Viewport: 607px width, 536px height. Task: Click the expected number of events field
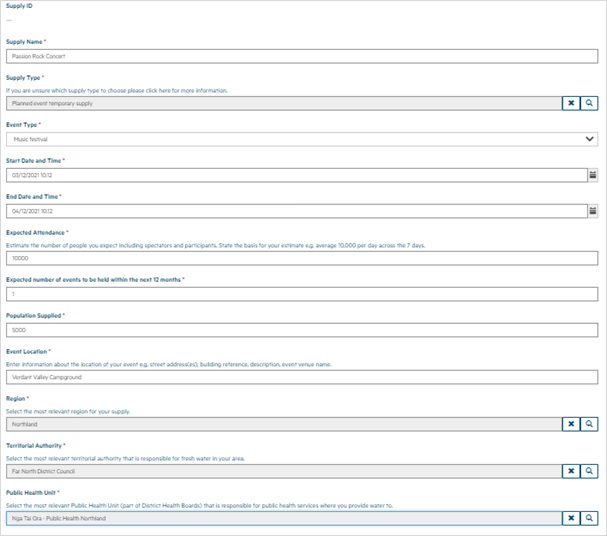pos(300,294)
